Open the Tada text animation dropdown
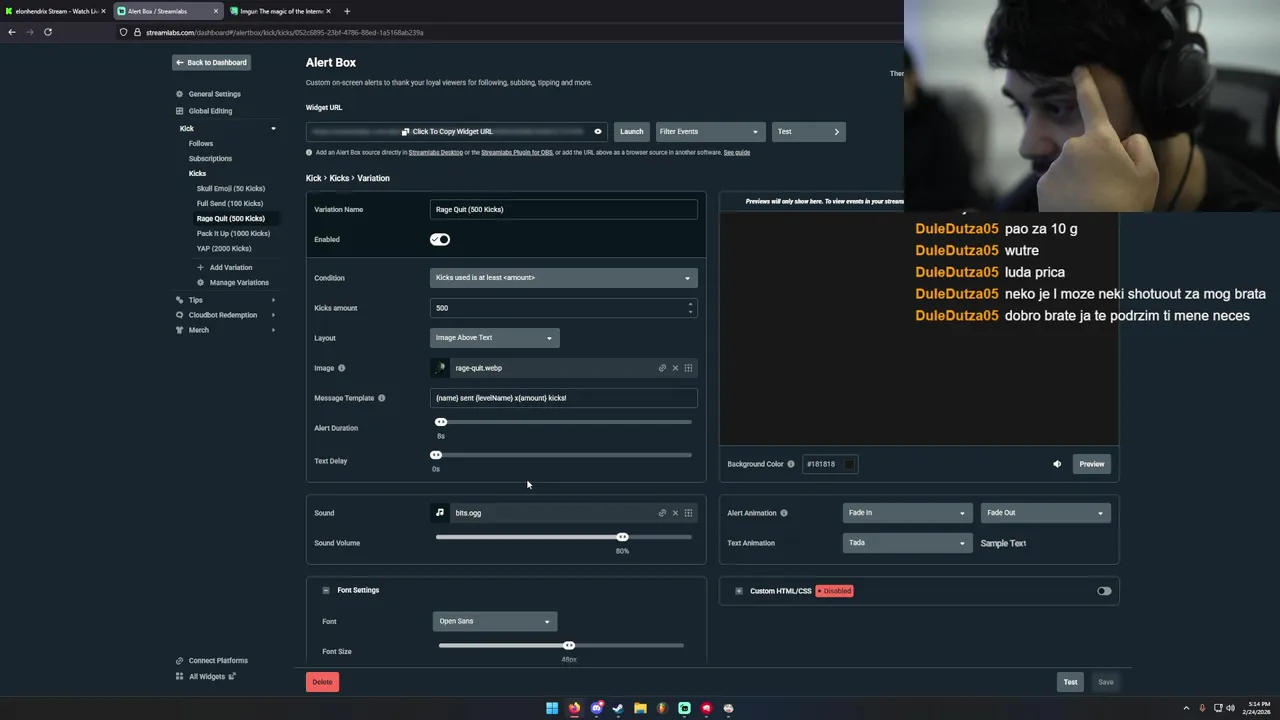Image resolution: width=1280 pixels, height=720 pixels. [906, 543]
